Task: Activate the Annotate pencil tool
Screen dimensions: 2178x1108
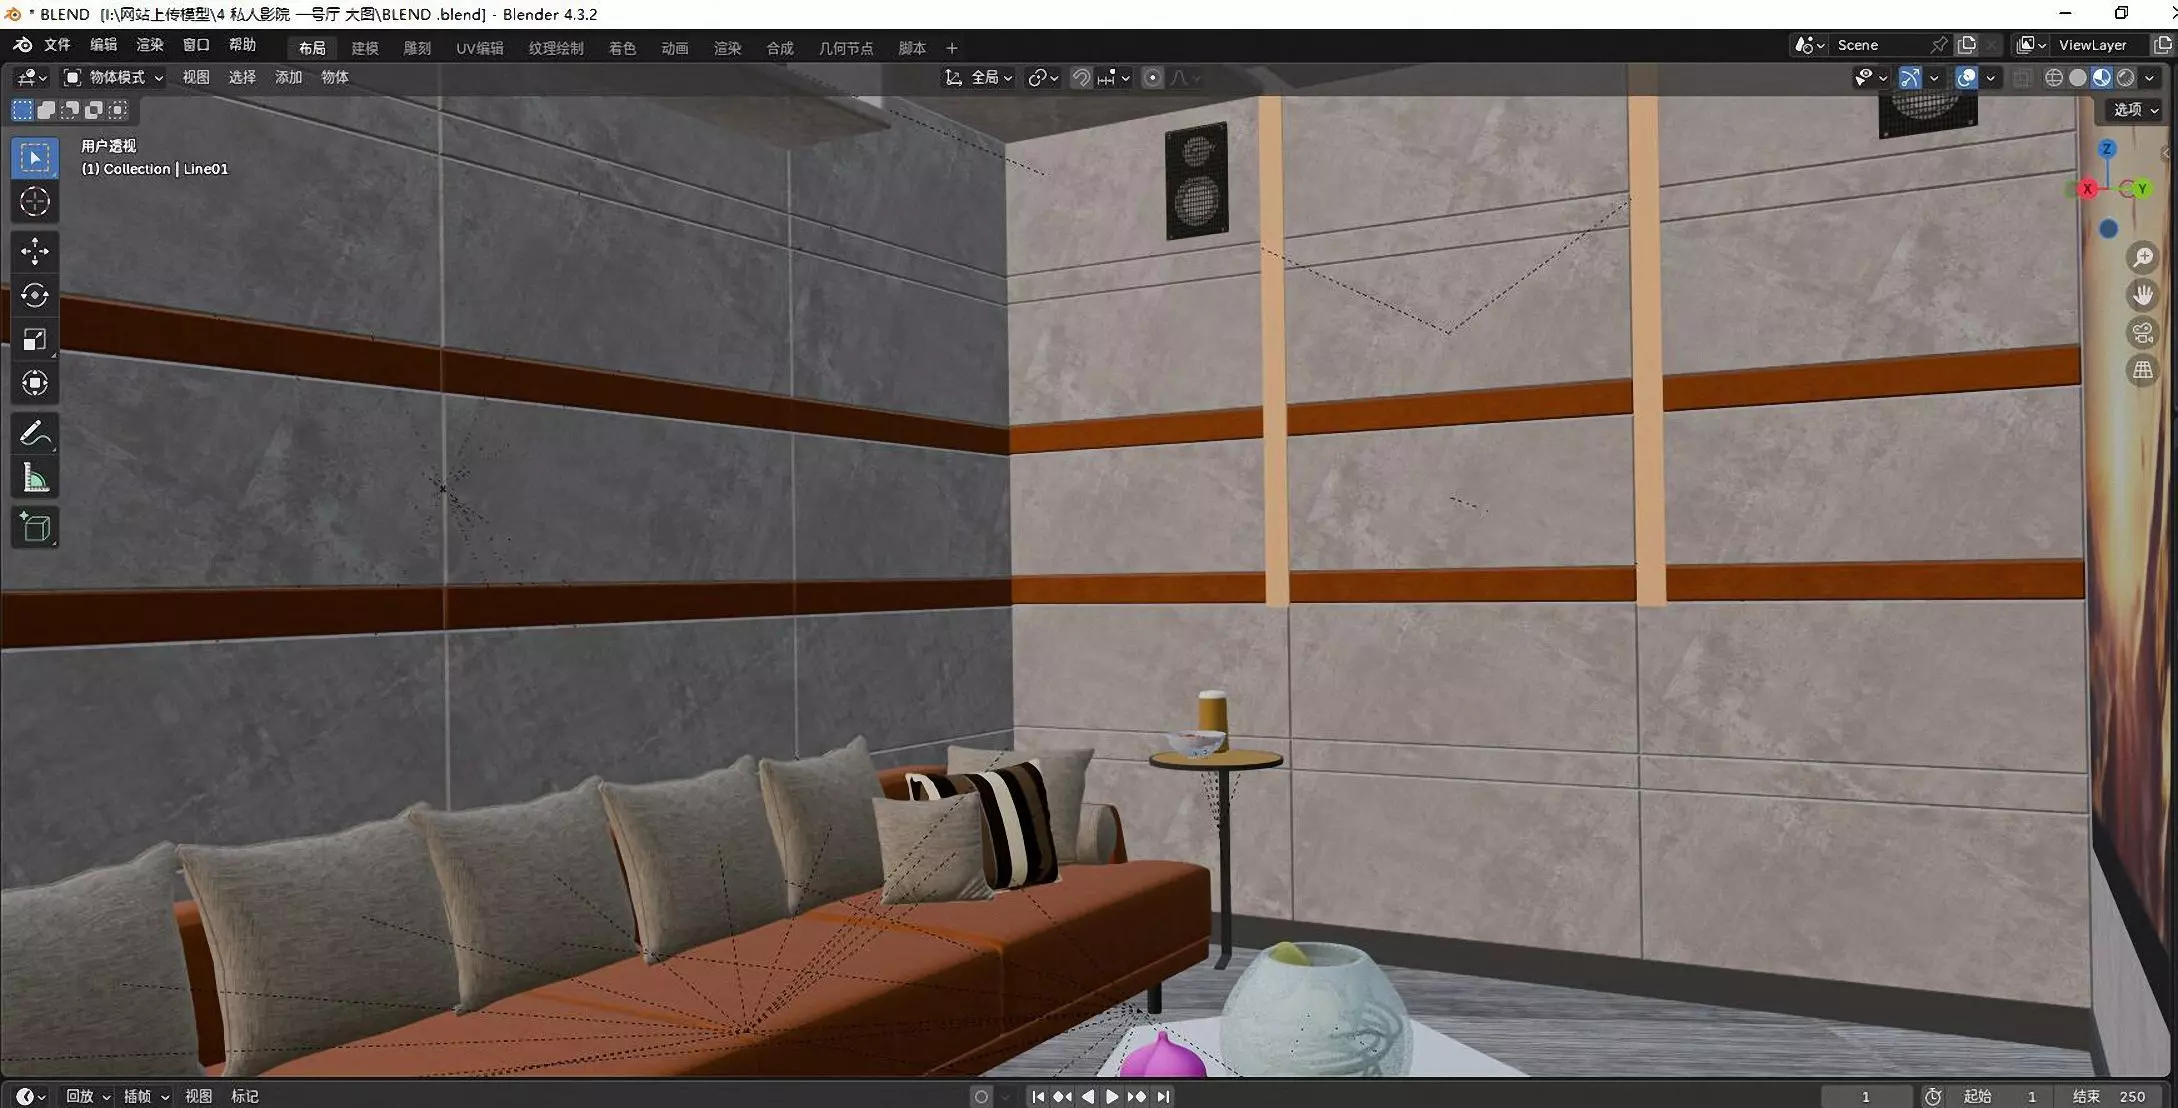Action: (35, 434)
